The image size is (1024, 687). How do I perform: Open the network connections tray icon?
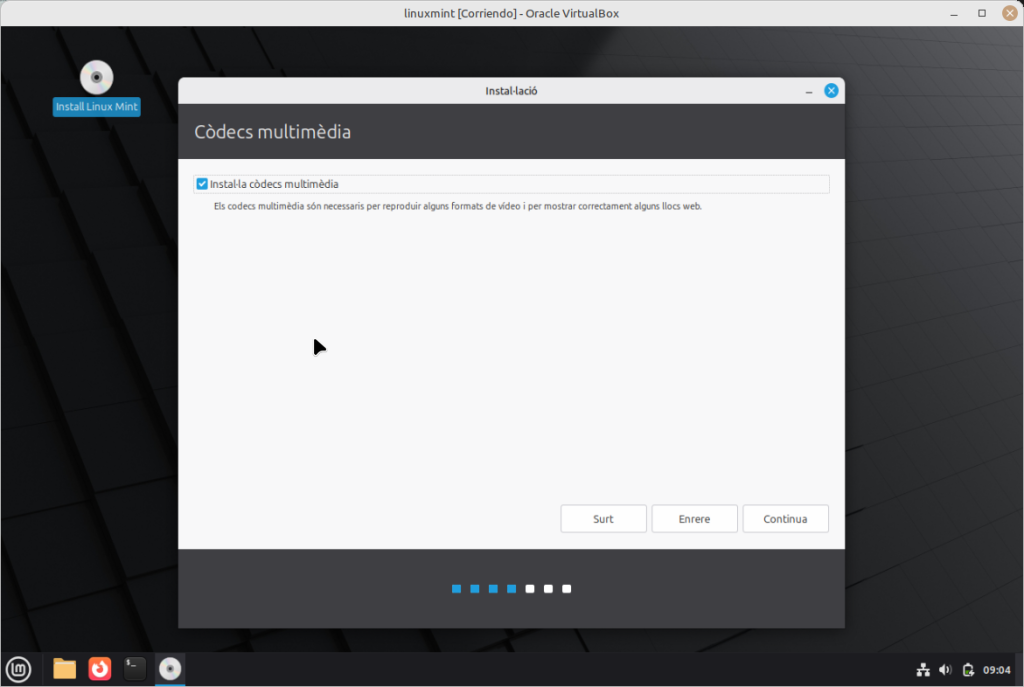point(923,669)
